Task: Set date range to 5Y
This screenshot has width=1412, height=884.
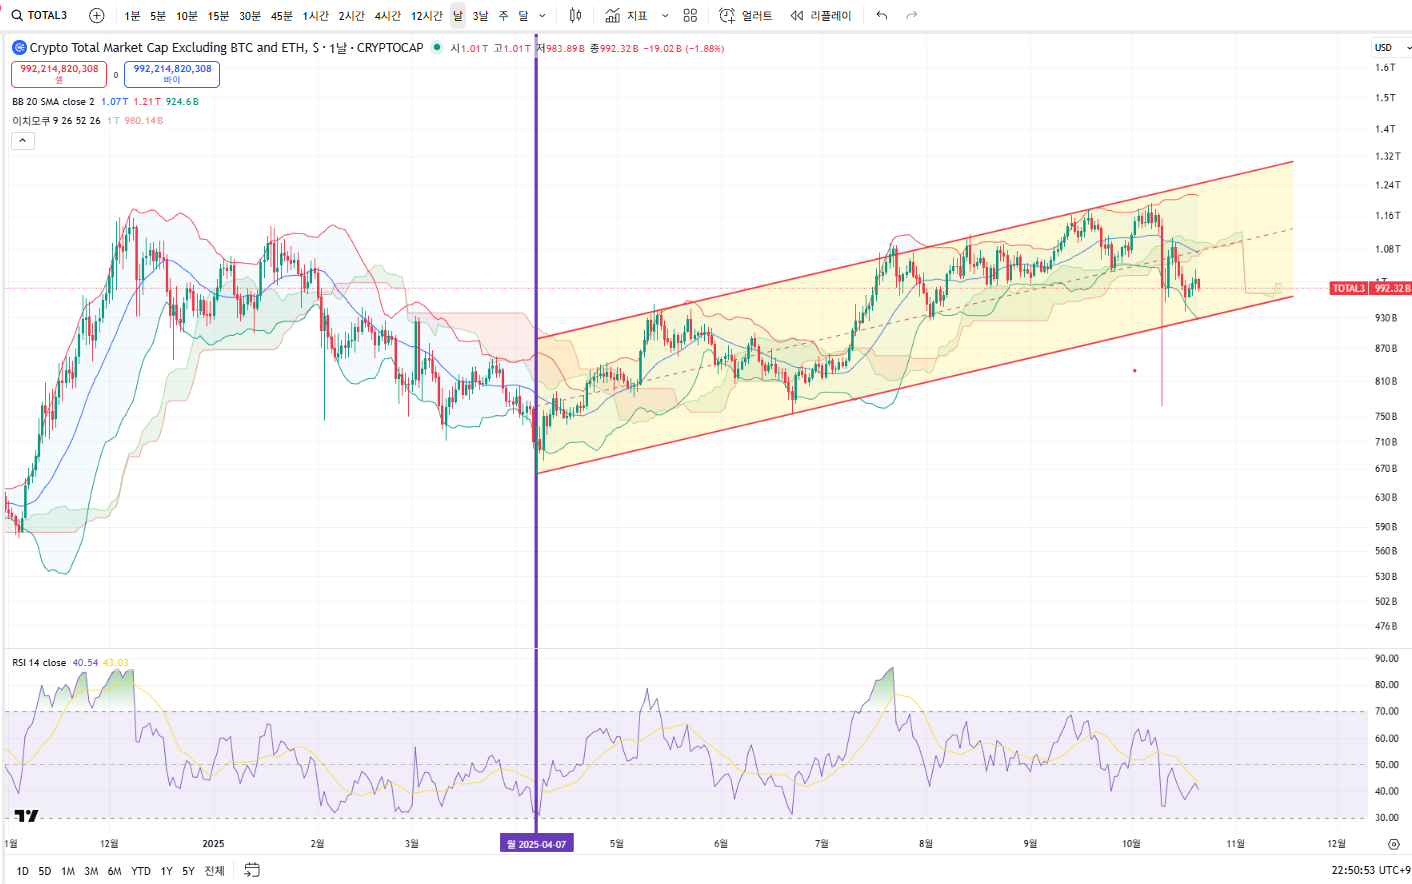Action: (x=188, y=871)
